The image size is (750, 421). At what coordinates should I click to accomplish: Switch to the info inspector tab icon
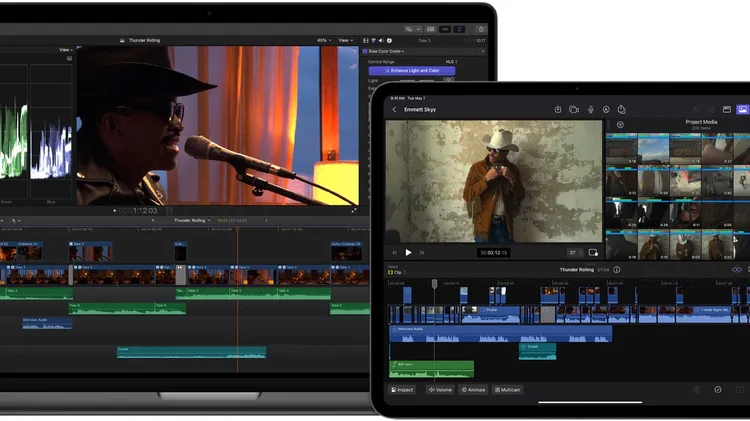pyautogui.click(x=389, y=41)
